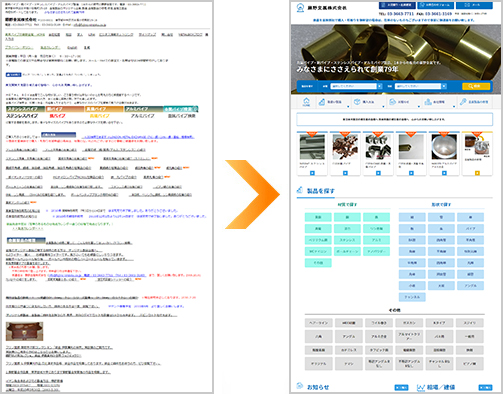Expand the submenu arrow beside the second navigation item

tap(348, 107)
